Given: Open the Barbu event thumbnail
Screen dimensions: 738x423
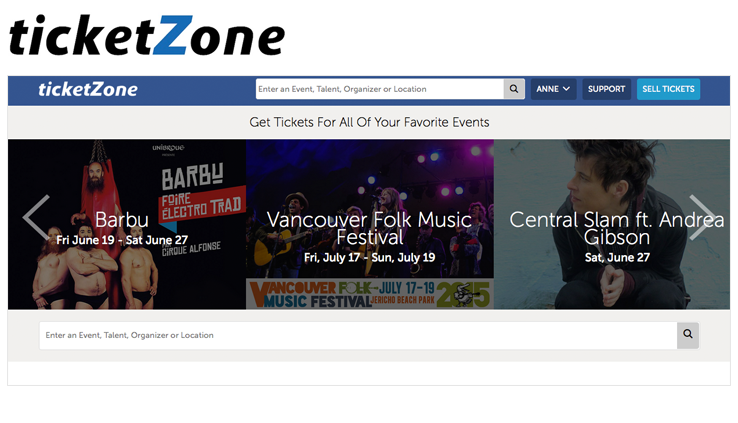Looking at the screenshot, I should [x=127, y=224].
